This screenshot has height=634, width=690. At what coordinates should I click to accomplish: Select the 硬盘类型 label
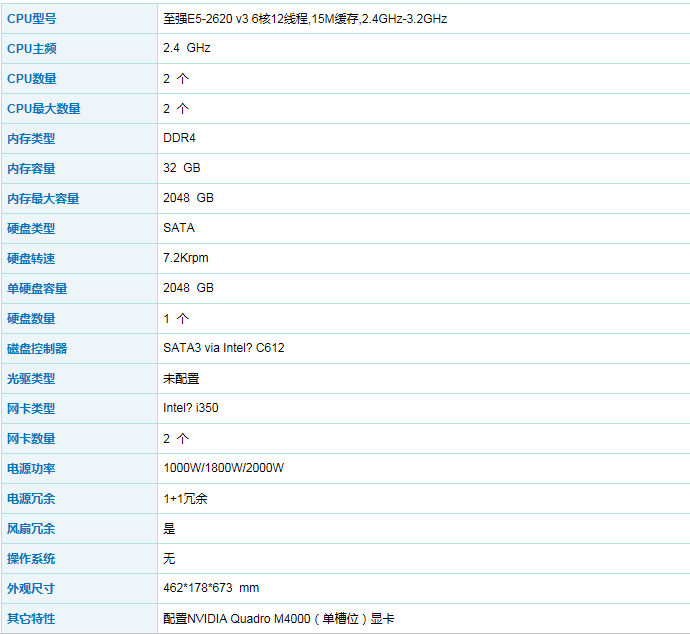[31, 229]
